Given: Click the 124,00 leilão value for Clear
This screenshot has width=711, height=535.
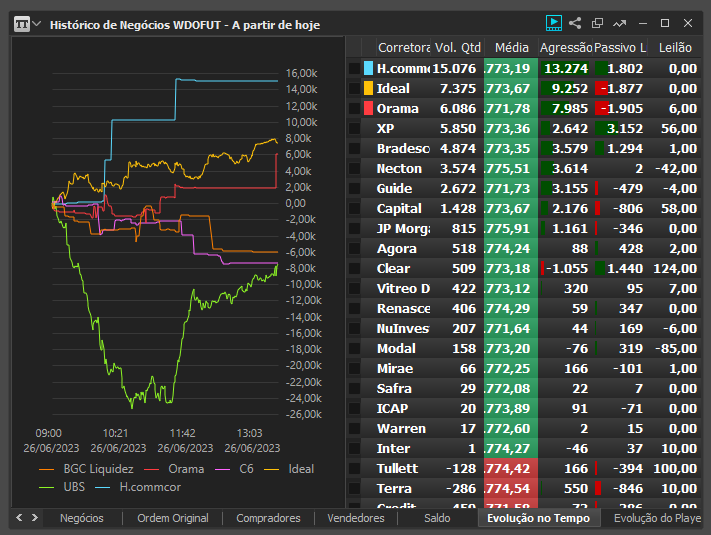Looking at the screenshot, I should point(675,268).
